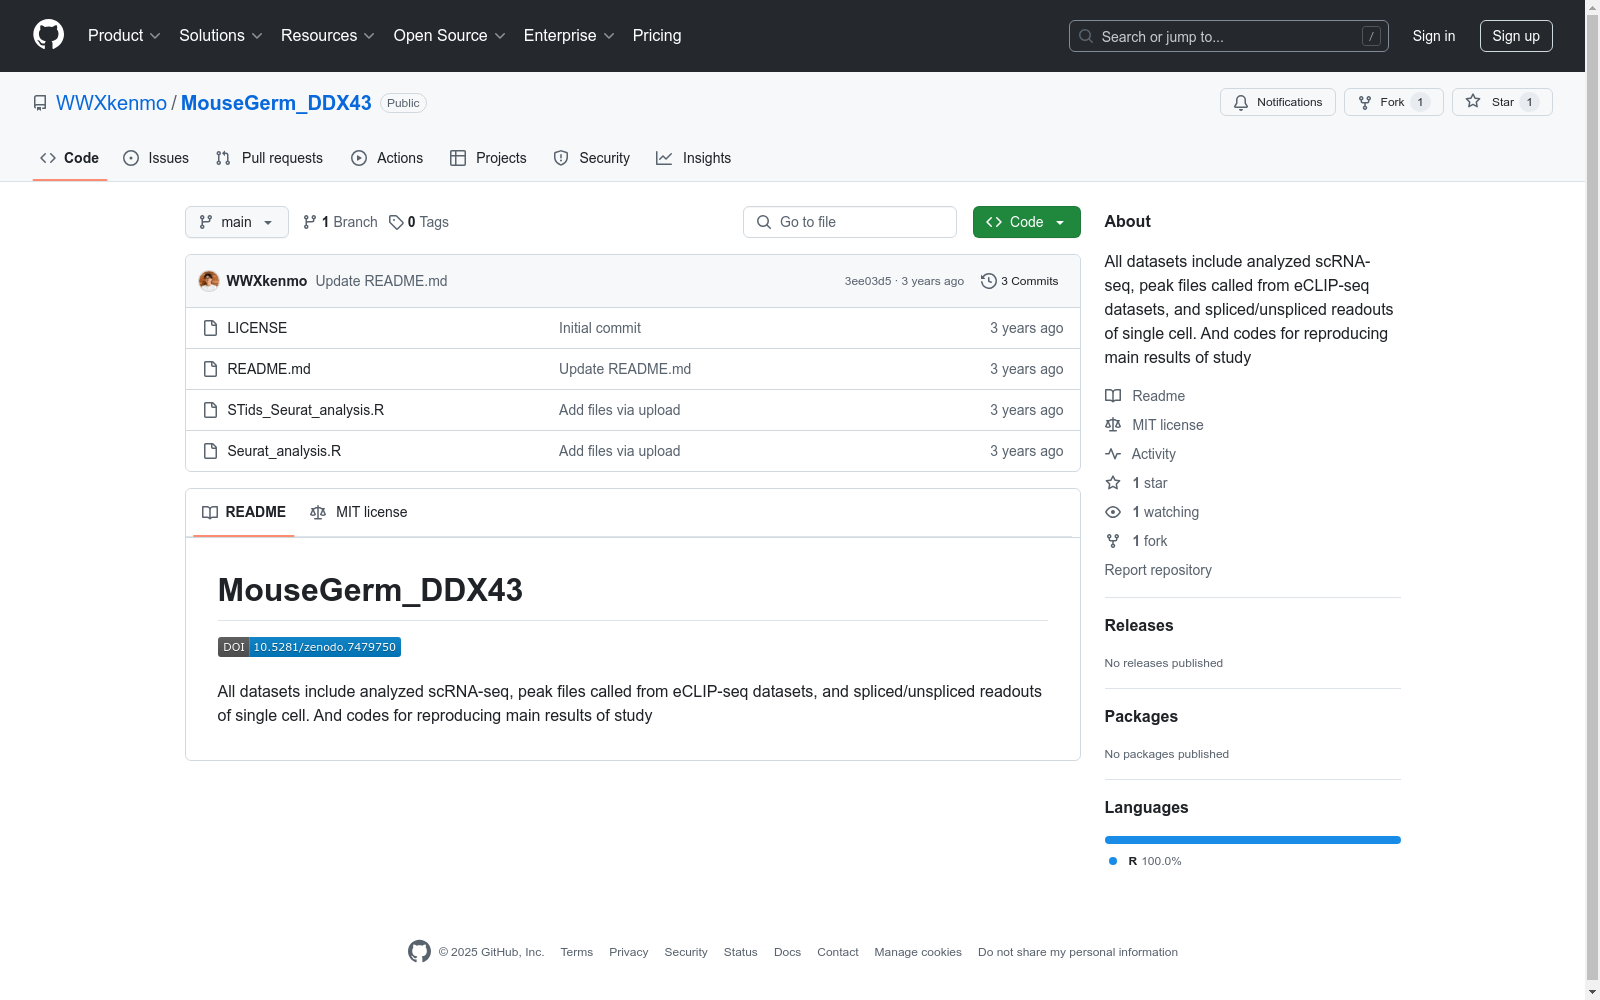Open the Releases heading link
Viewport: 1600px width, 1000px height.
point(1139,625)
